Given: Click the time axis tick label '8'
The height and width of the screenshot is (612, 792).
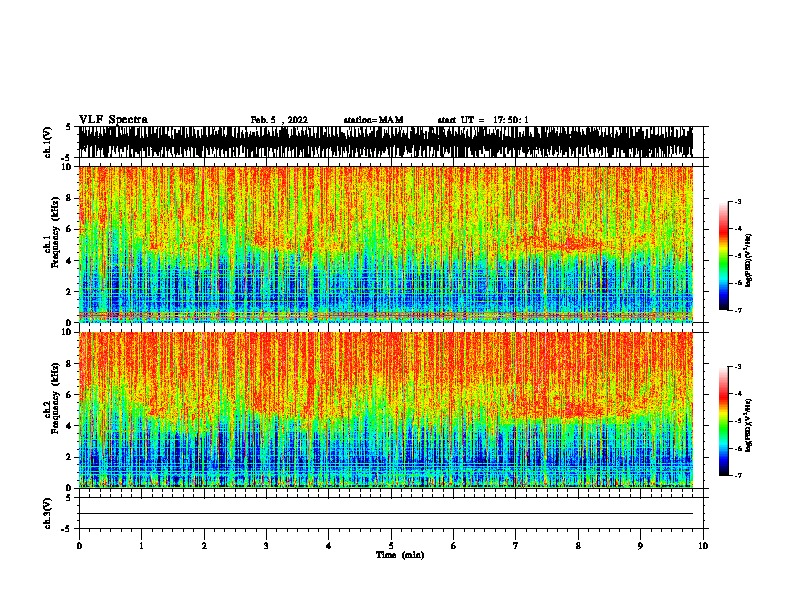Looking at the screenshot, I should click(x=578, y=546).
